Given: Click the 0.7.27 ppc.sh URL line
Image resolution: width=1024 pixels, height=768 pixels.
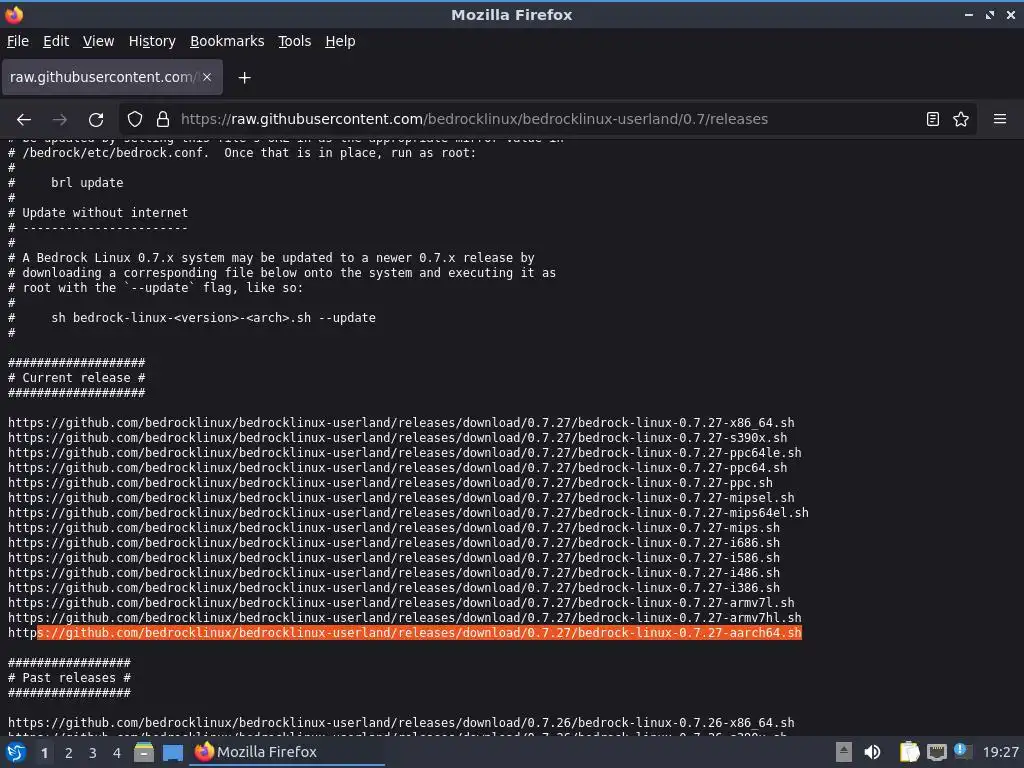Looking at the screenshot, I should tap(390, 483).
